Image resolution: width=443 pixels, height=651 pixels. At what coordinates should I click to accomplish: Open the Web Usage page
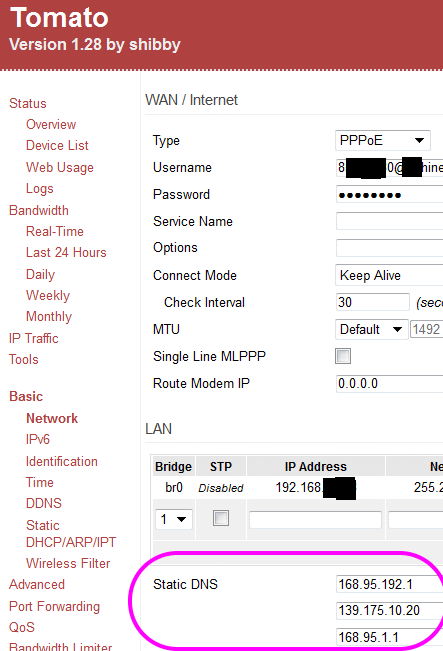coord(60,167)
